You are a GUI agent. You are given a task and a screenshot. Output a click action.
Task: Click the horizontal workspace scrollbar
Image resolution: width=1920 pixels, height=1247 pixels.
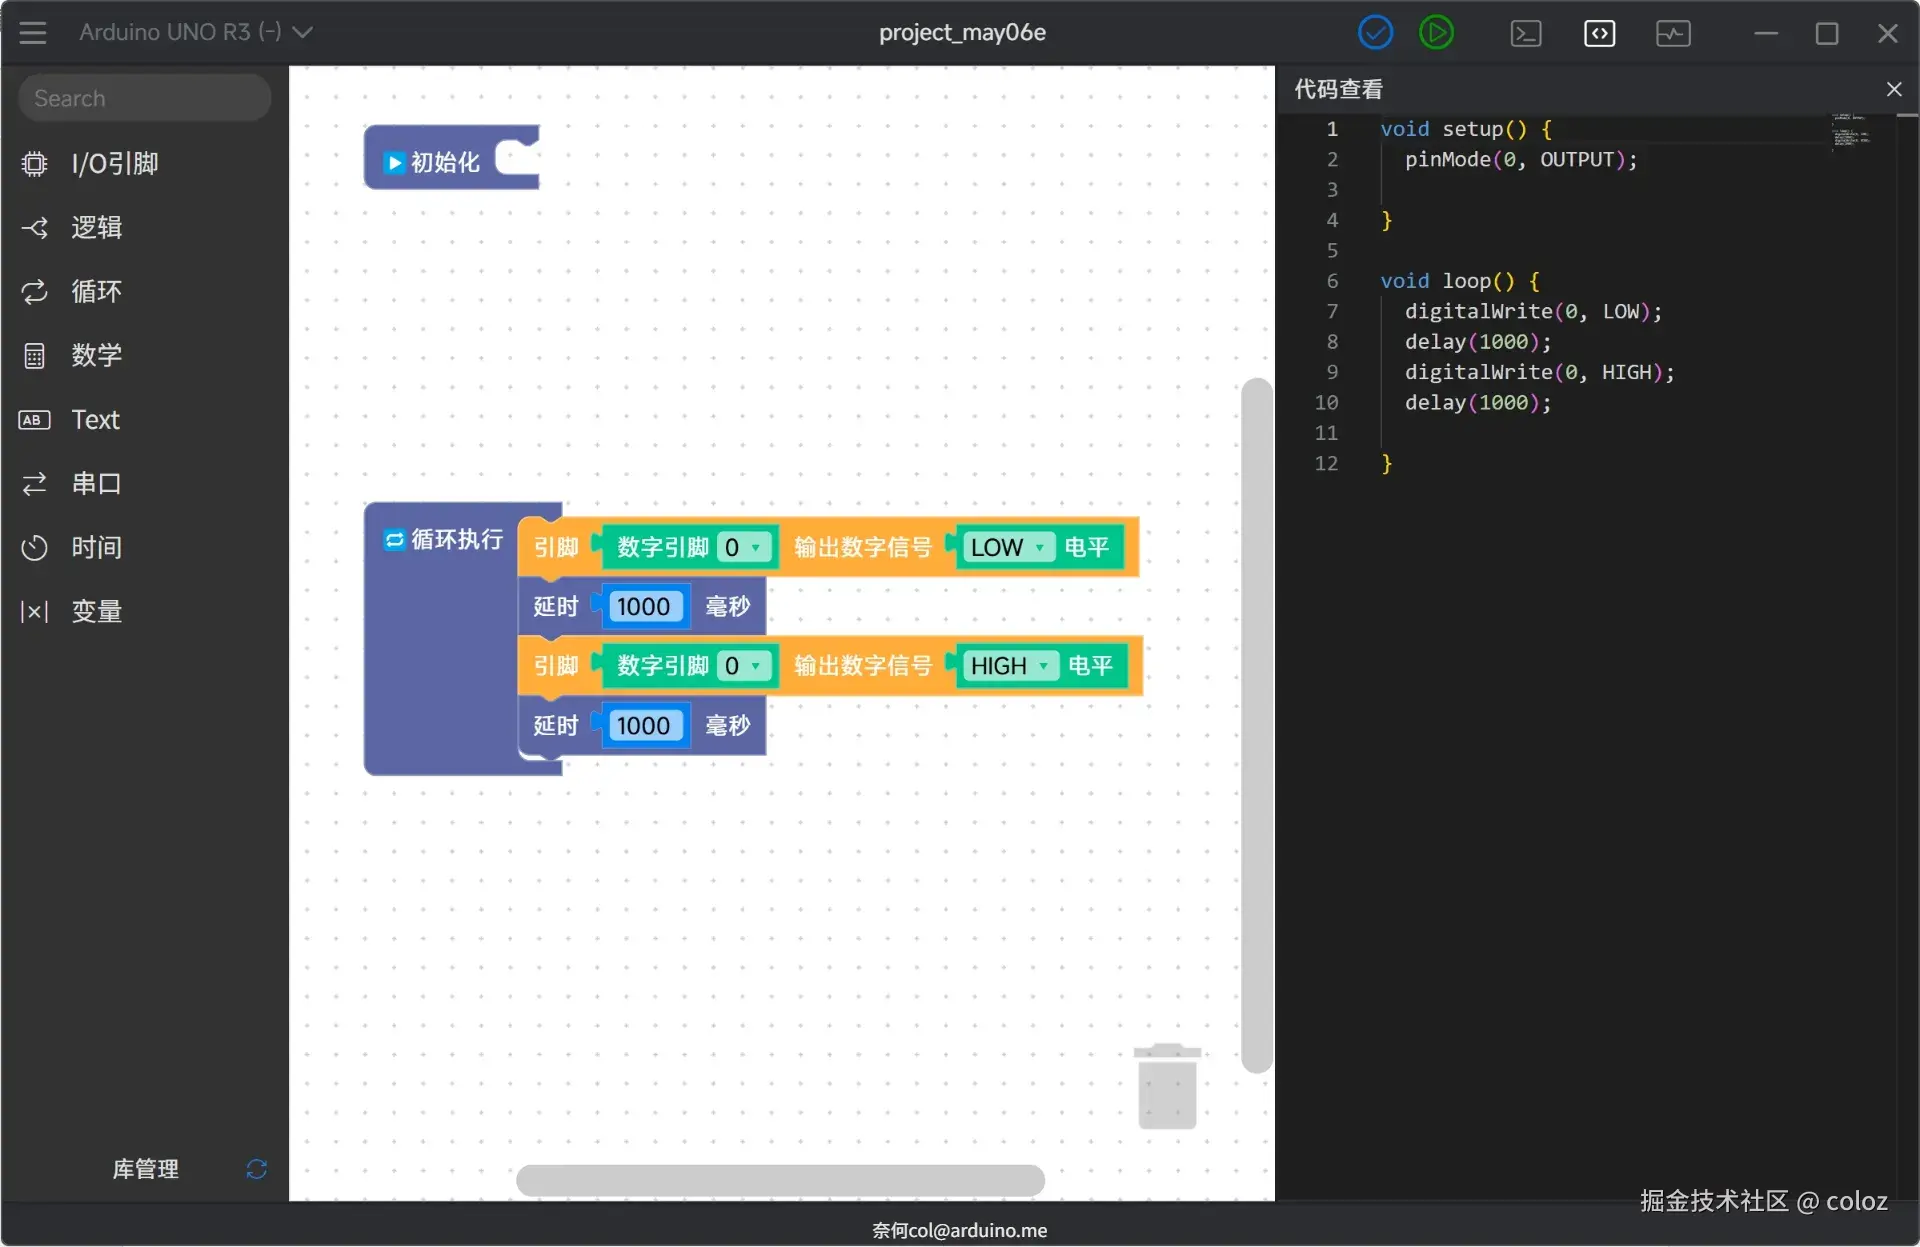point(780,1180)
